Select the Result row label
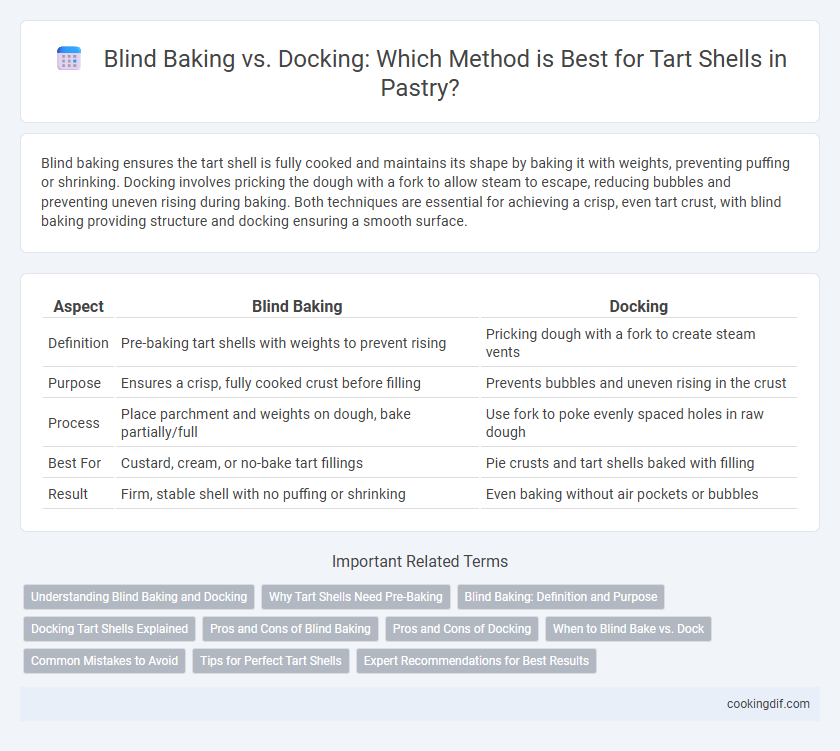Image resolution: width=840 pixels, height=751 pixels. coord(68,494)
